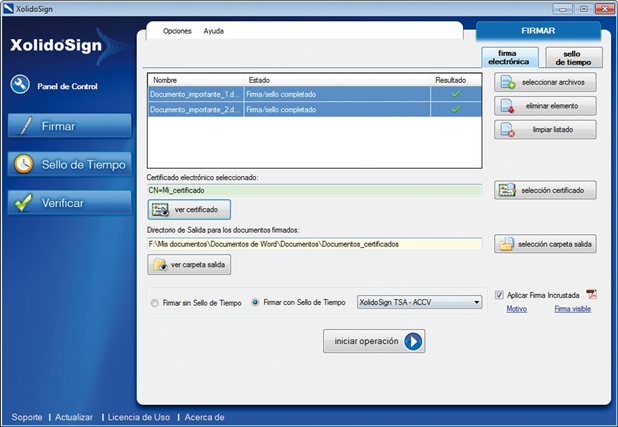This screenshot has width=618, height=427.
Task: Click the PDF icon beside Aplicar Firma Incrustada
Action: (x=592, y=294)
